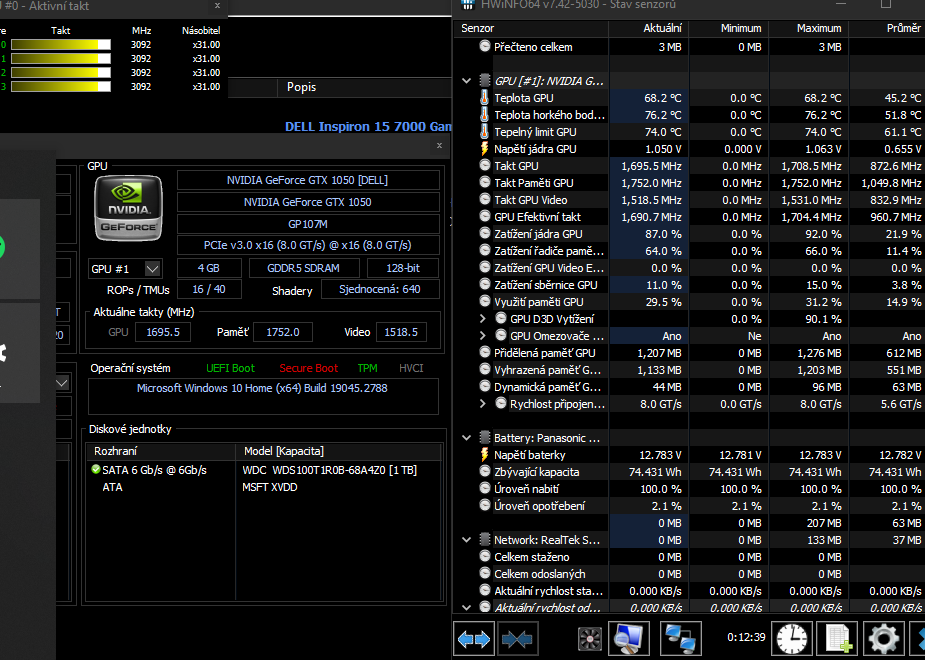Viewport: 925px width, 660px height.
Task: Click the Popis column header
Action: point(301,87)
